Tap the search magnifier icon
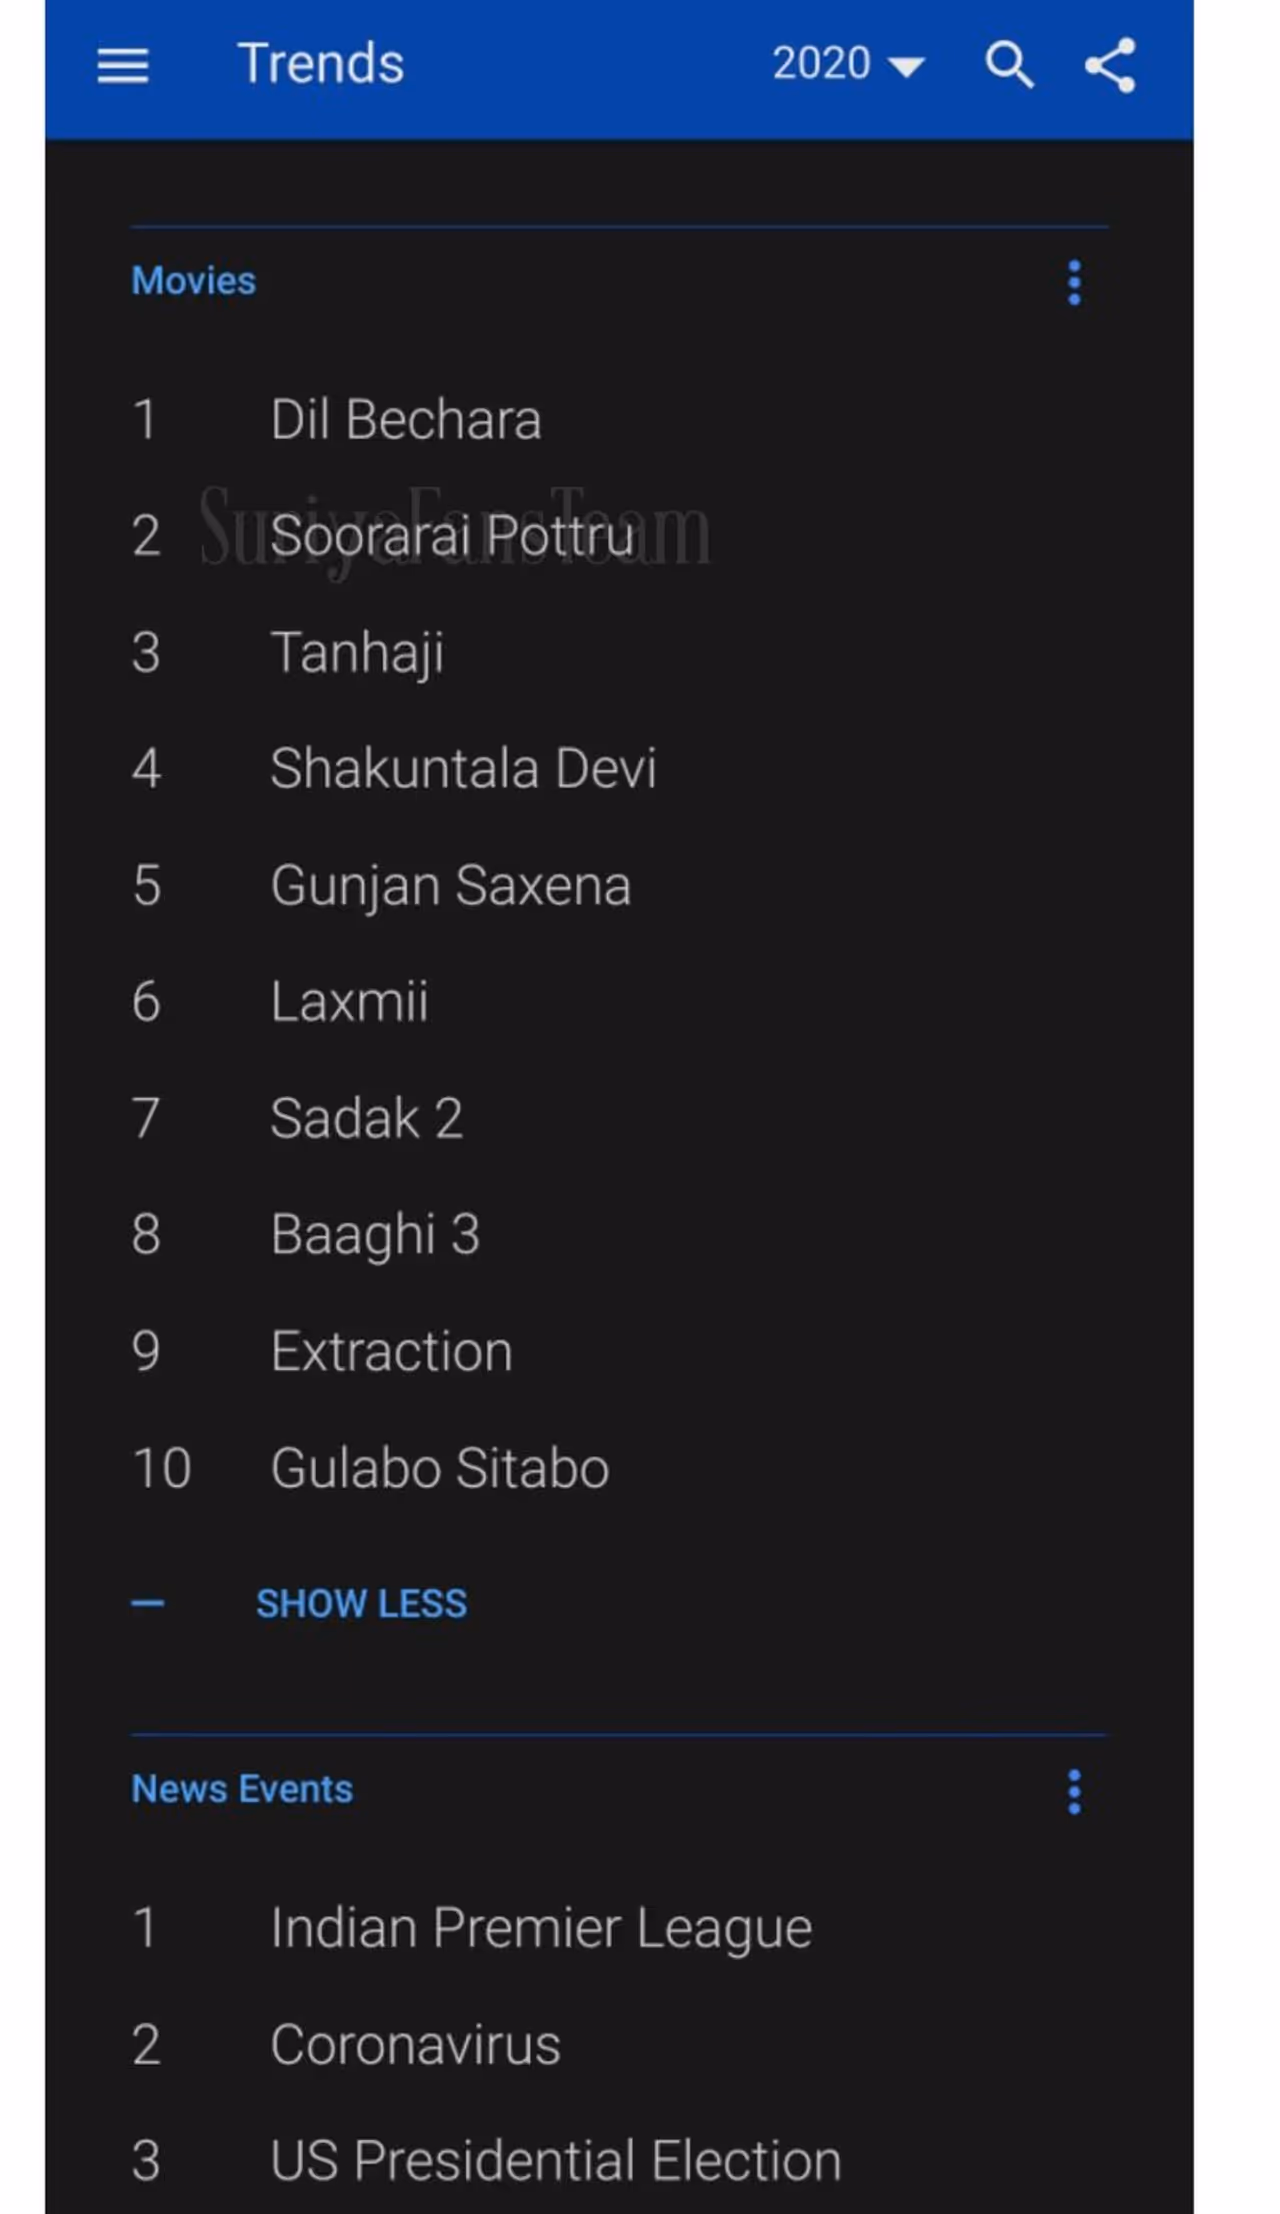Viewport: 1280px width, 2214px height. (x=1008, y=66)
